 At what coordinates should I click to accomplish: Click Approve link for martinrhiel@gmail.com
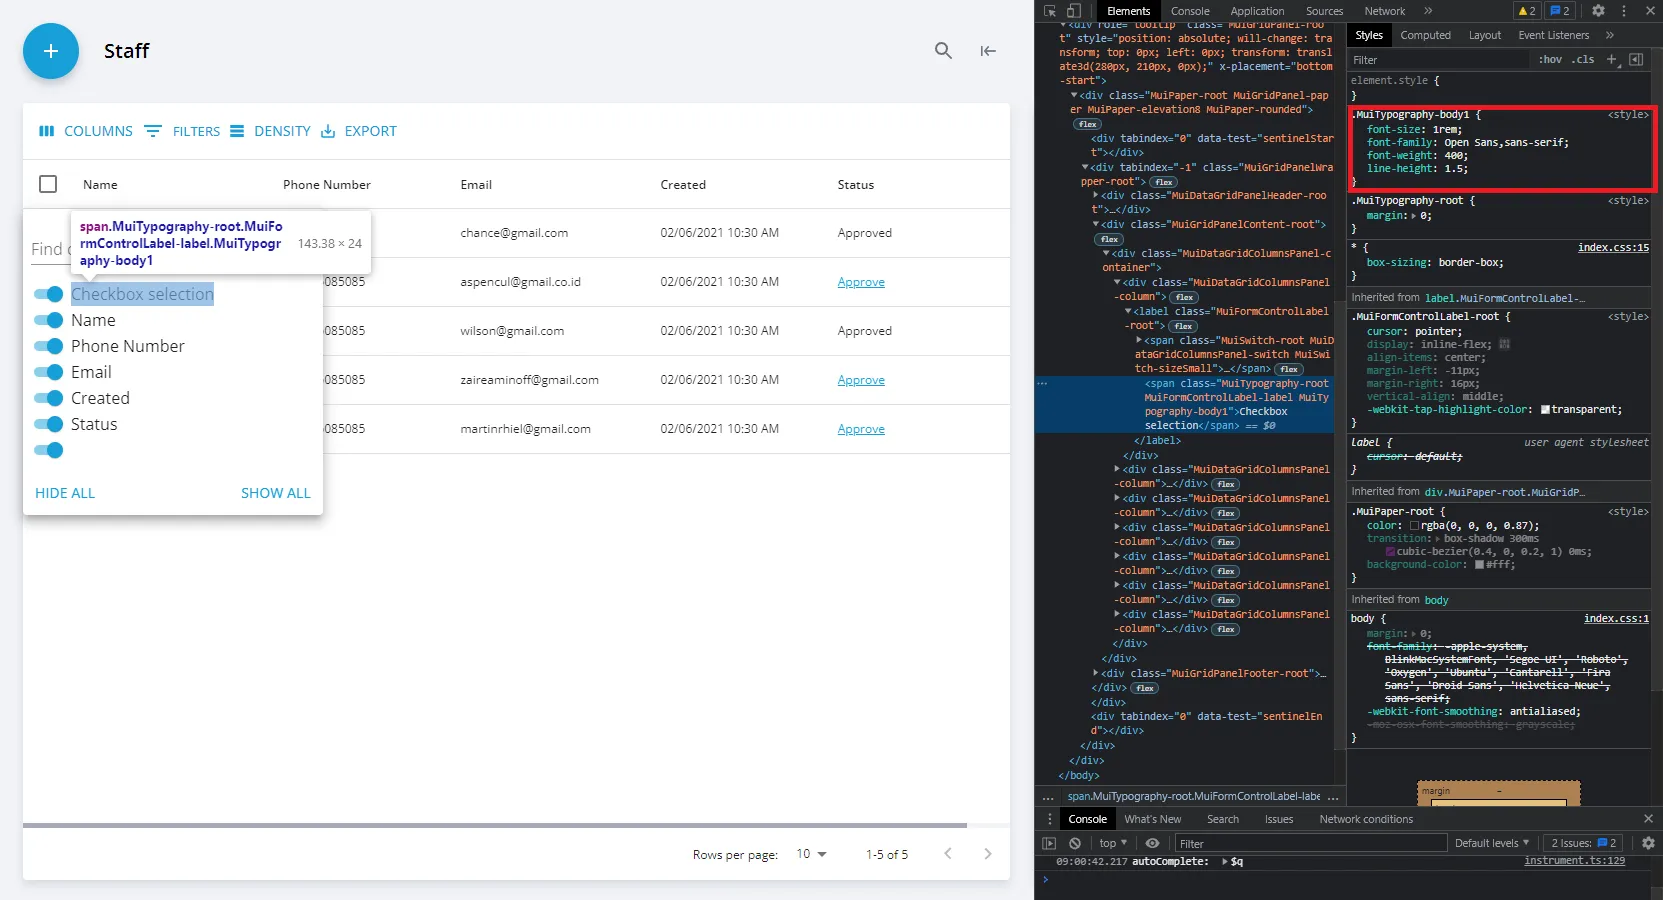pos(861,429)
